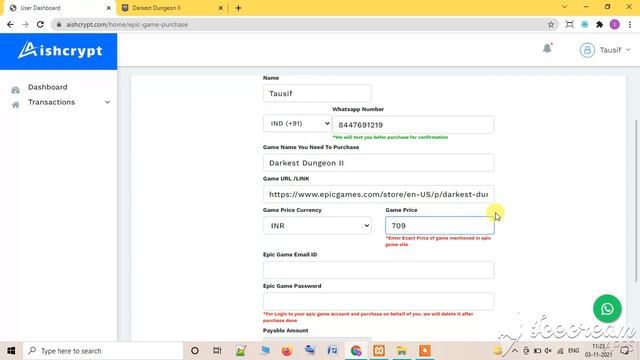Open the notifications bell
Image resolution: width=640 pixels, height=360 pixels.
pyautogui.click(x=547, y=49)
